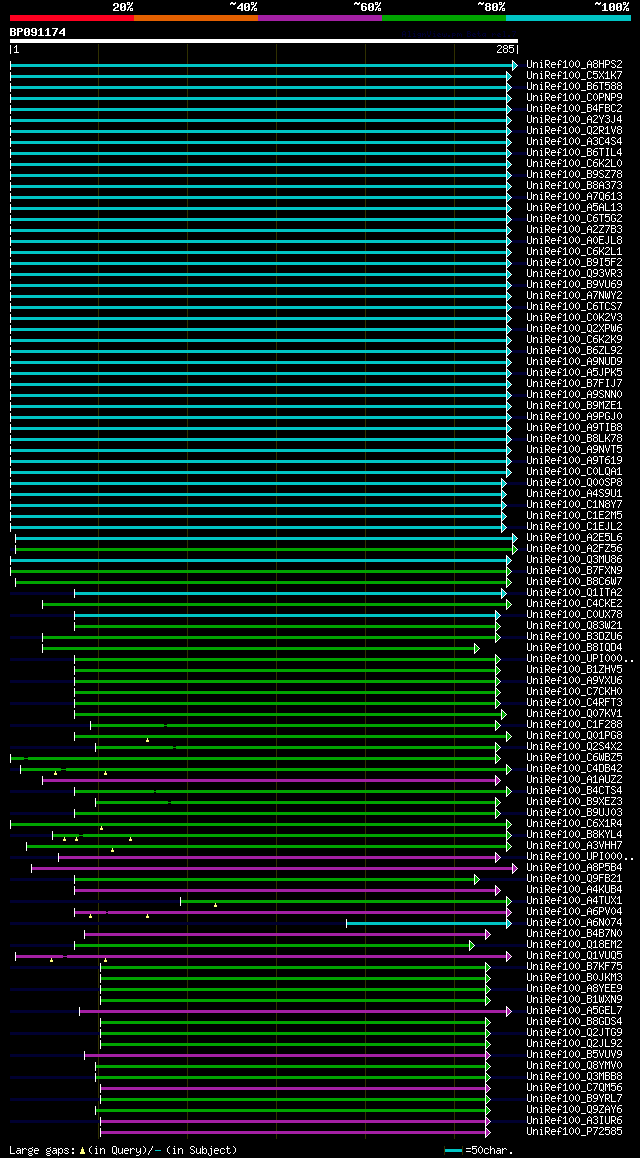Select the UniRef100_C4DB42 label
This screenshot has width=640, height=1158.
point(574,769)
